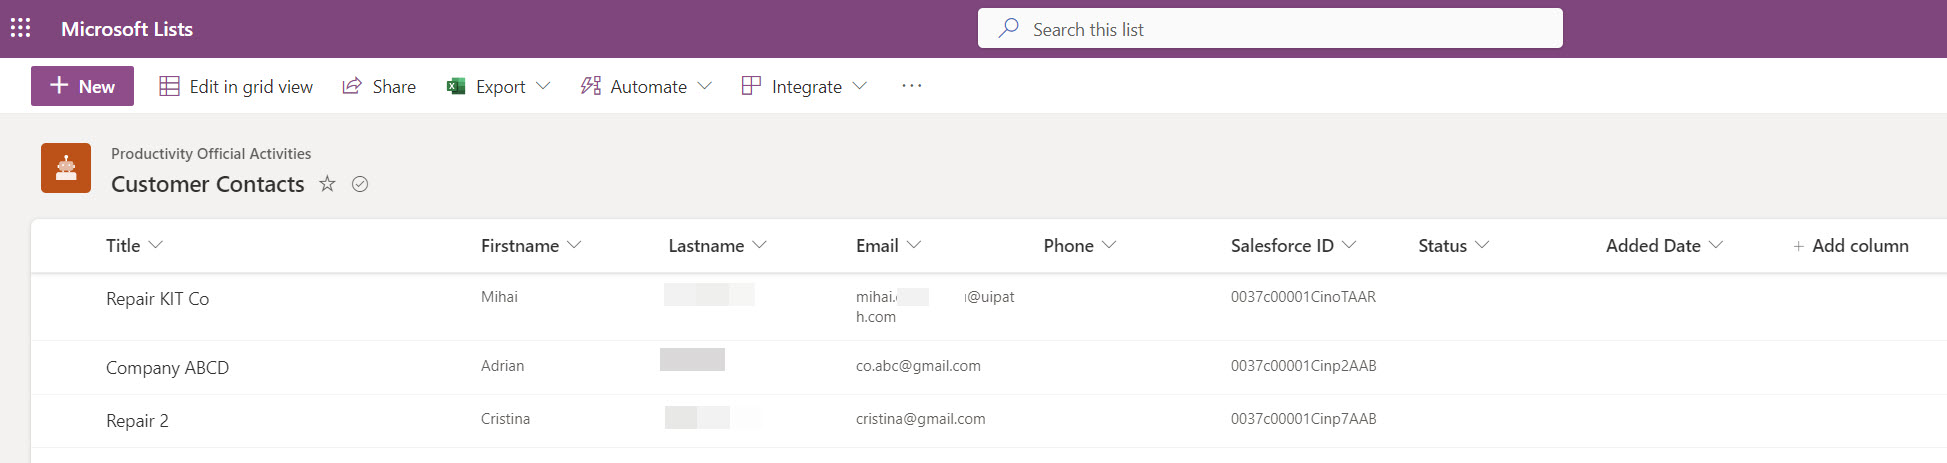
Task: Click the Add column button
Action: (x=1850, y=246)
